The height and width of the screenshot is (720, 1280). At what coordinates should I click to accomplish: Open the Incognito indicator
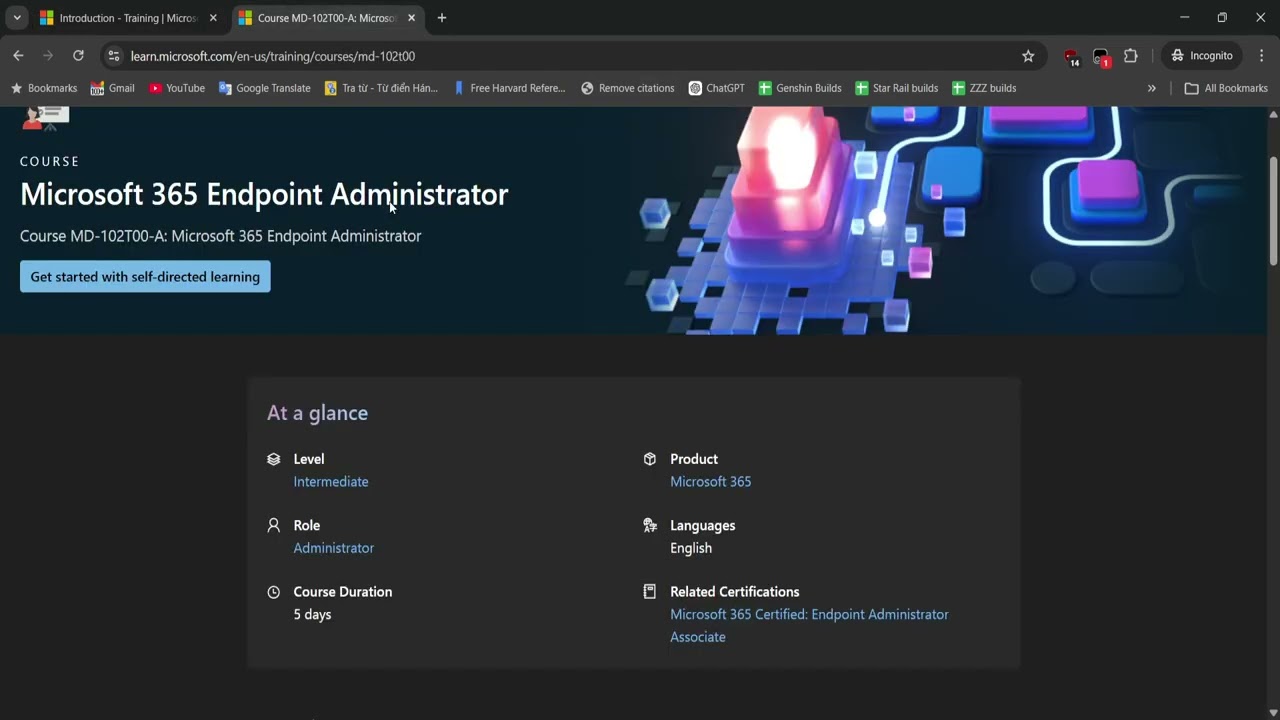1202,56
